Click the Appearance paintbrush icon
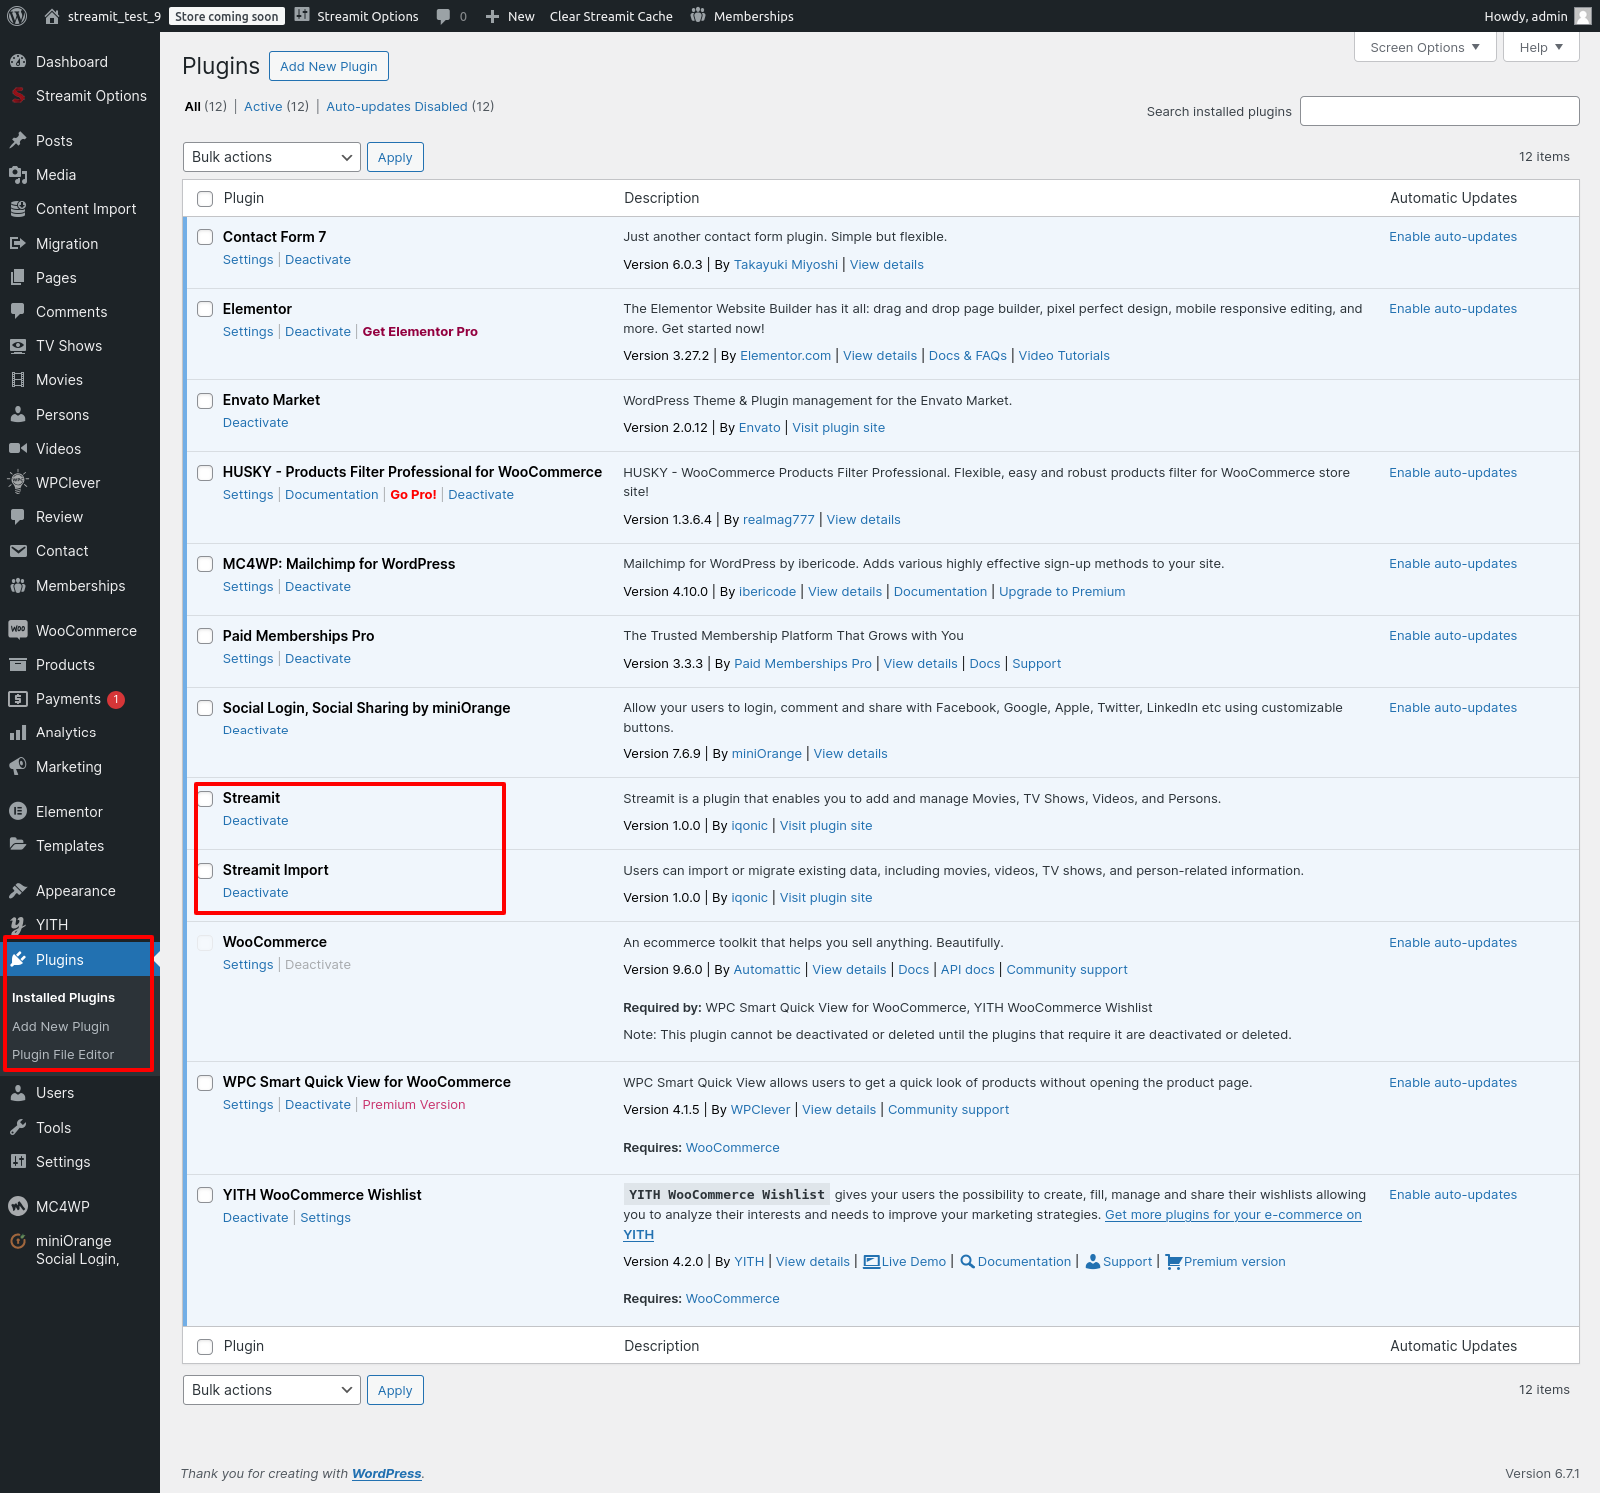Image resolution: width=1600 pixels, height=1495 pixels. pos(18,891)
